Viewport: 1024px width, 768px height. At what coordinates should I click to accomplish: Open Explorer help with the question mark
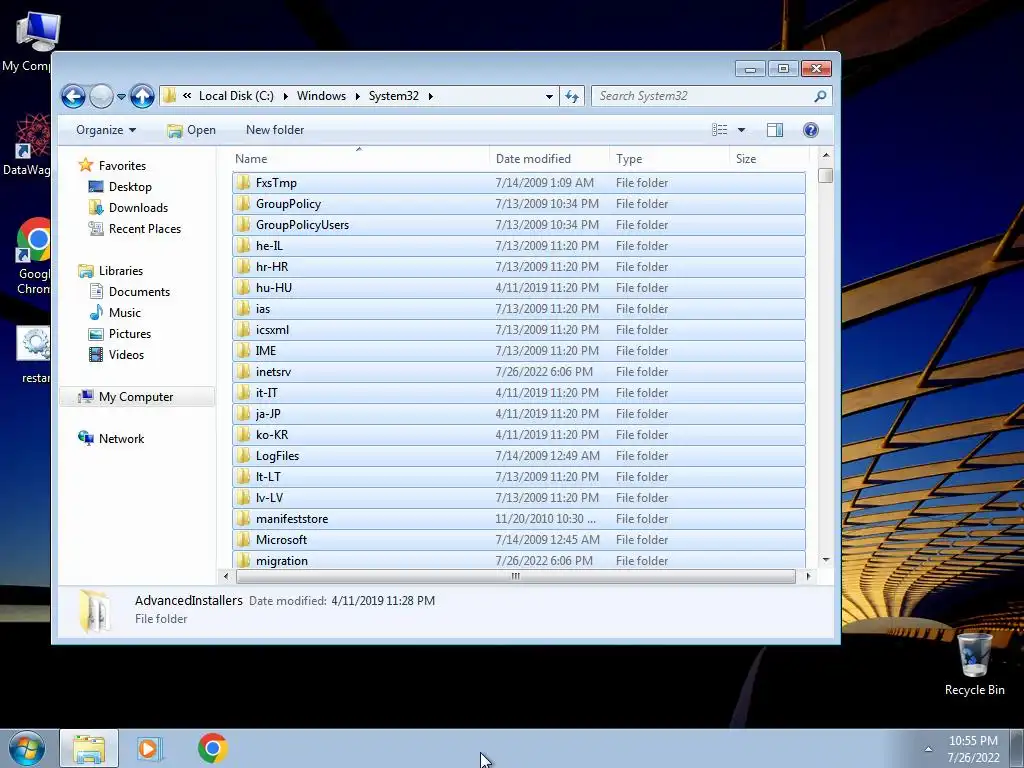(810, 130)
